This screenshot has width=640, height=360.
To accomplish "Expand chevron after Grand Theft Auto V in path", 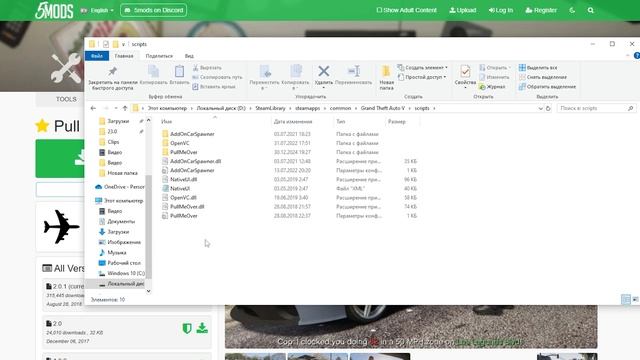I will tap(410, 108).
